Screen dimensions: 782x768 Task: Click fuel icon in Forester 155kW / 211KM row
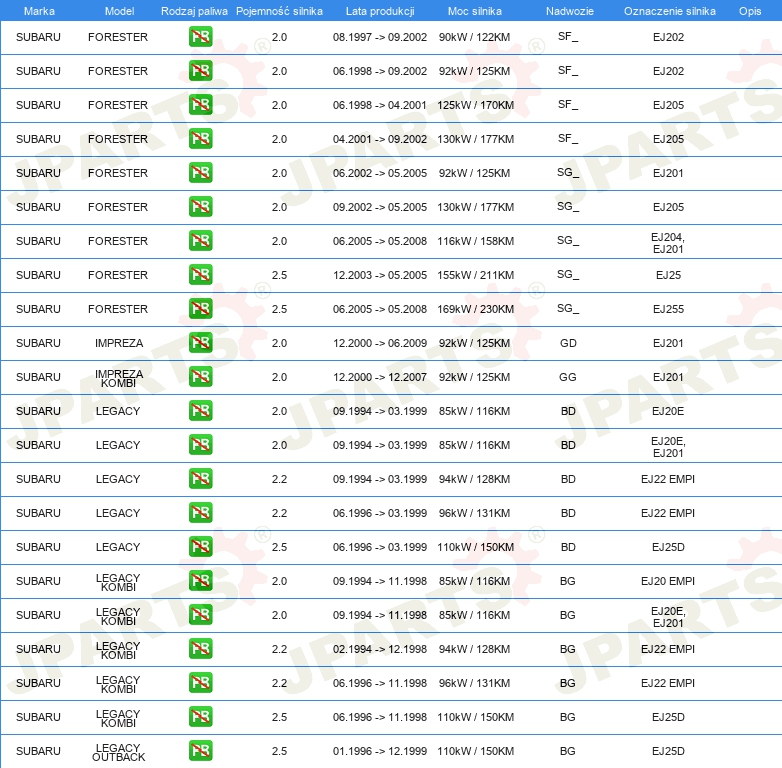point(200,275)
